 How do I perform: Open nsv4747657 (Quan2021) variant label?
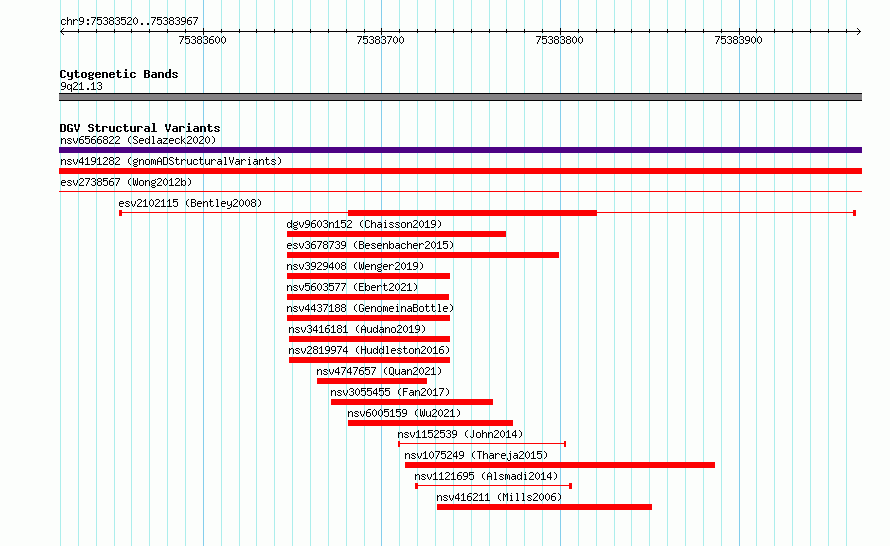click(x=379, y=371)
